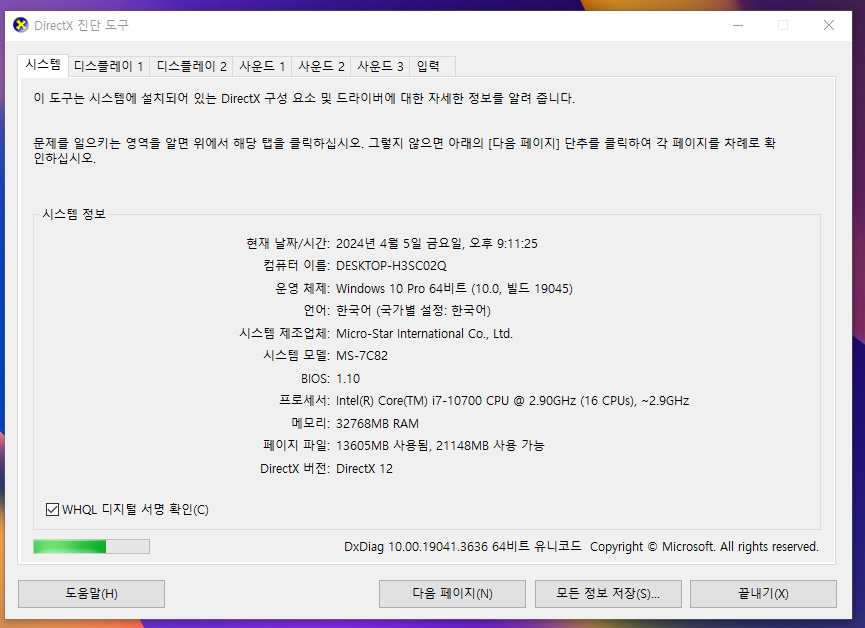Click the 운영 체제: label
The width and height of the screenshot is (865, 628).
point(302,289)
